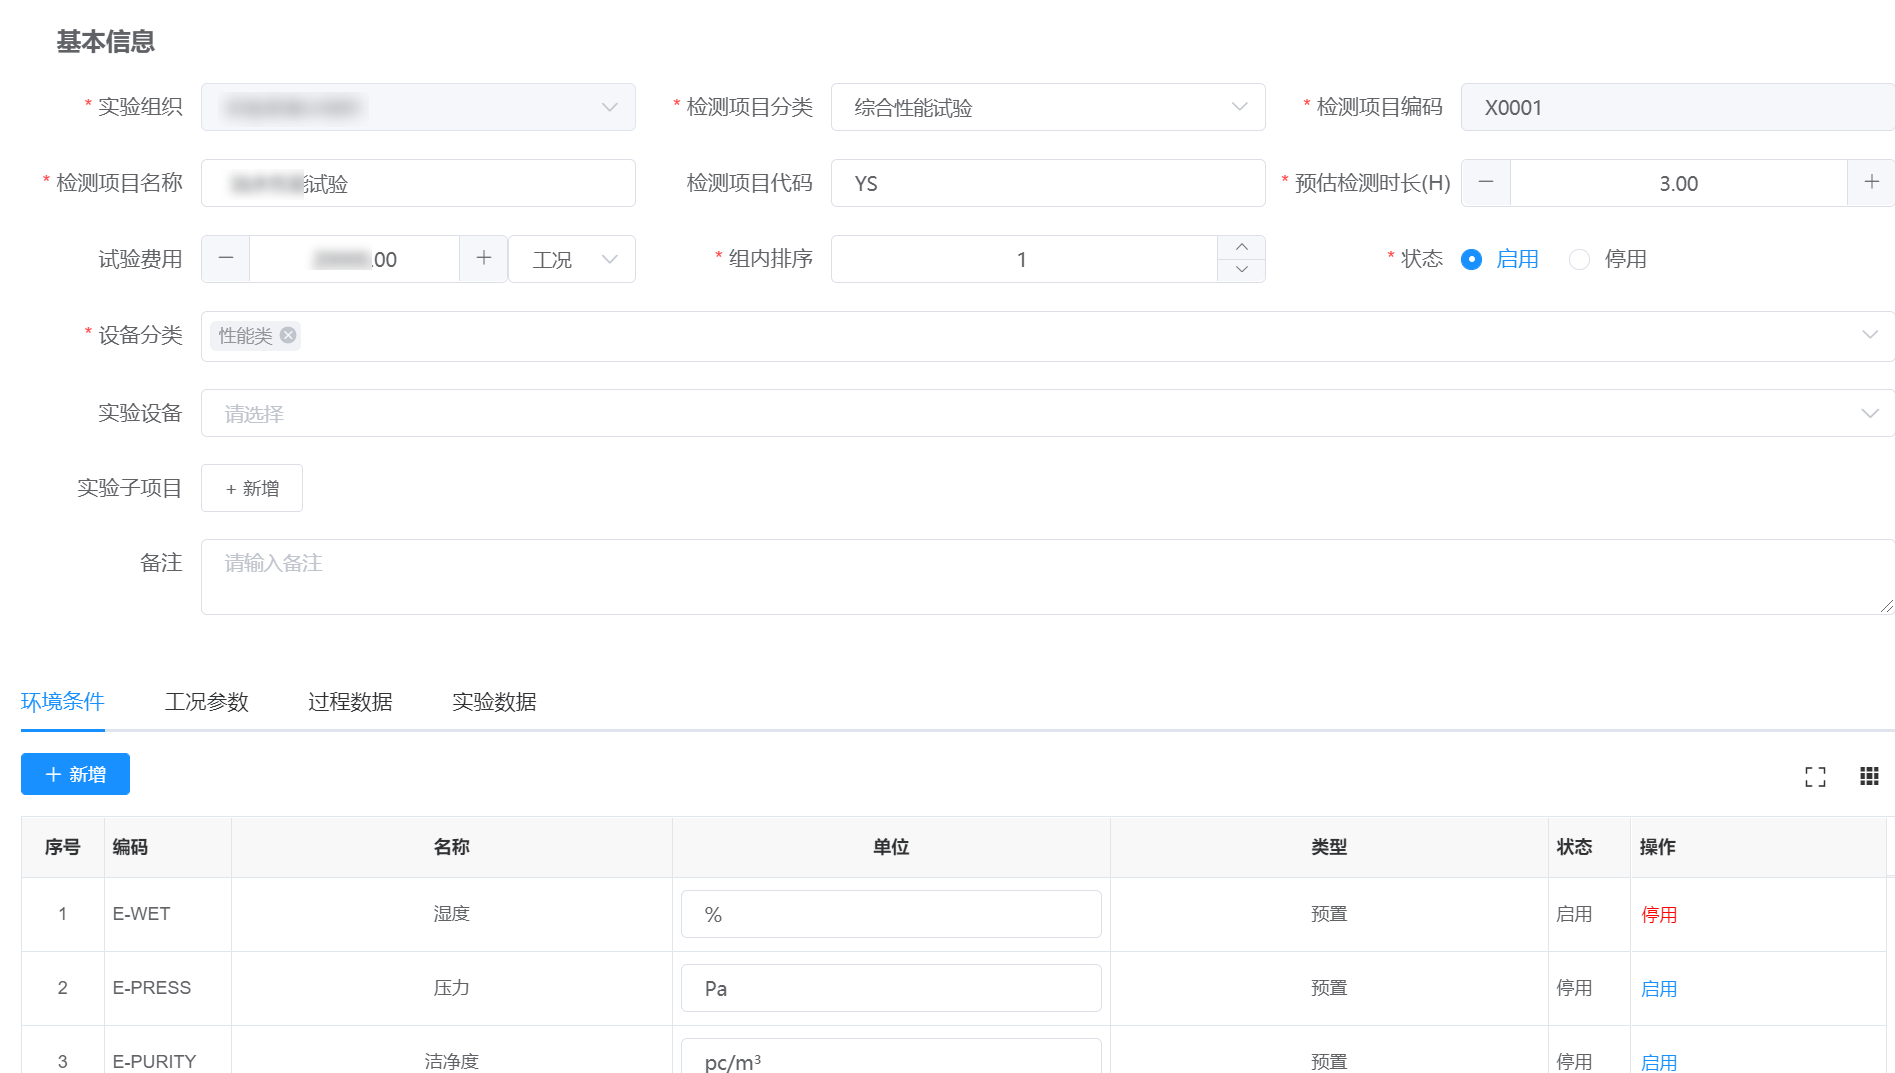This screenshot has width=1895, height=1073.
Task: Click the down arrow on 组内排序
Action: 1241,270
